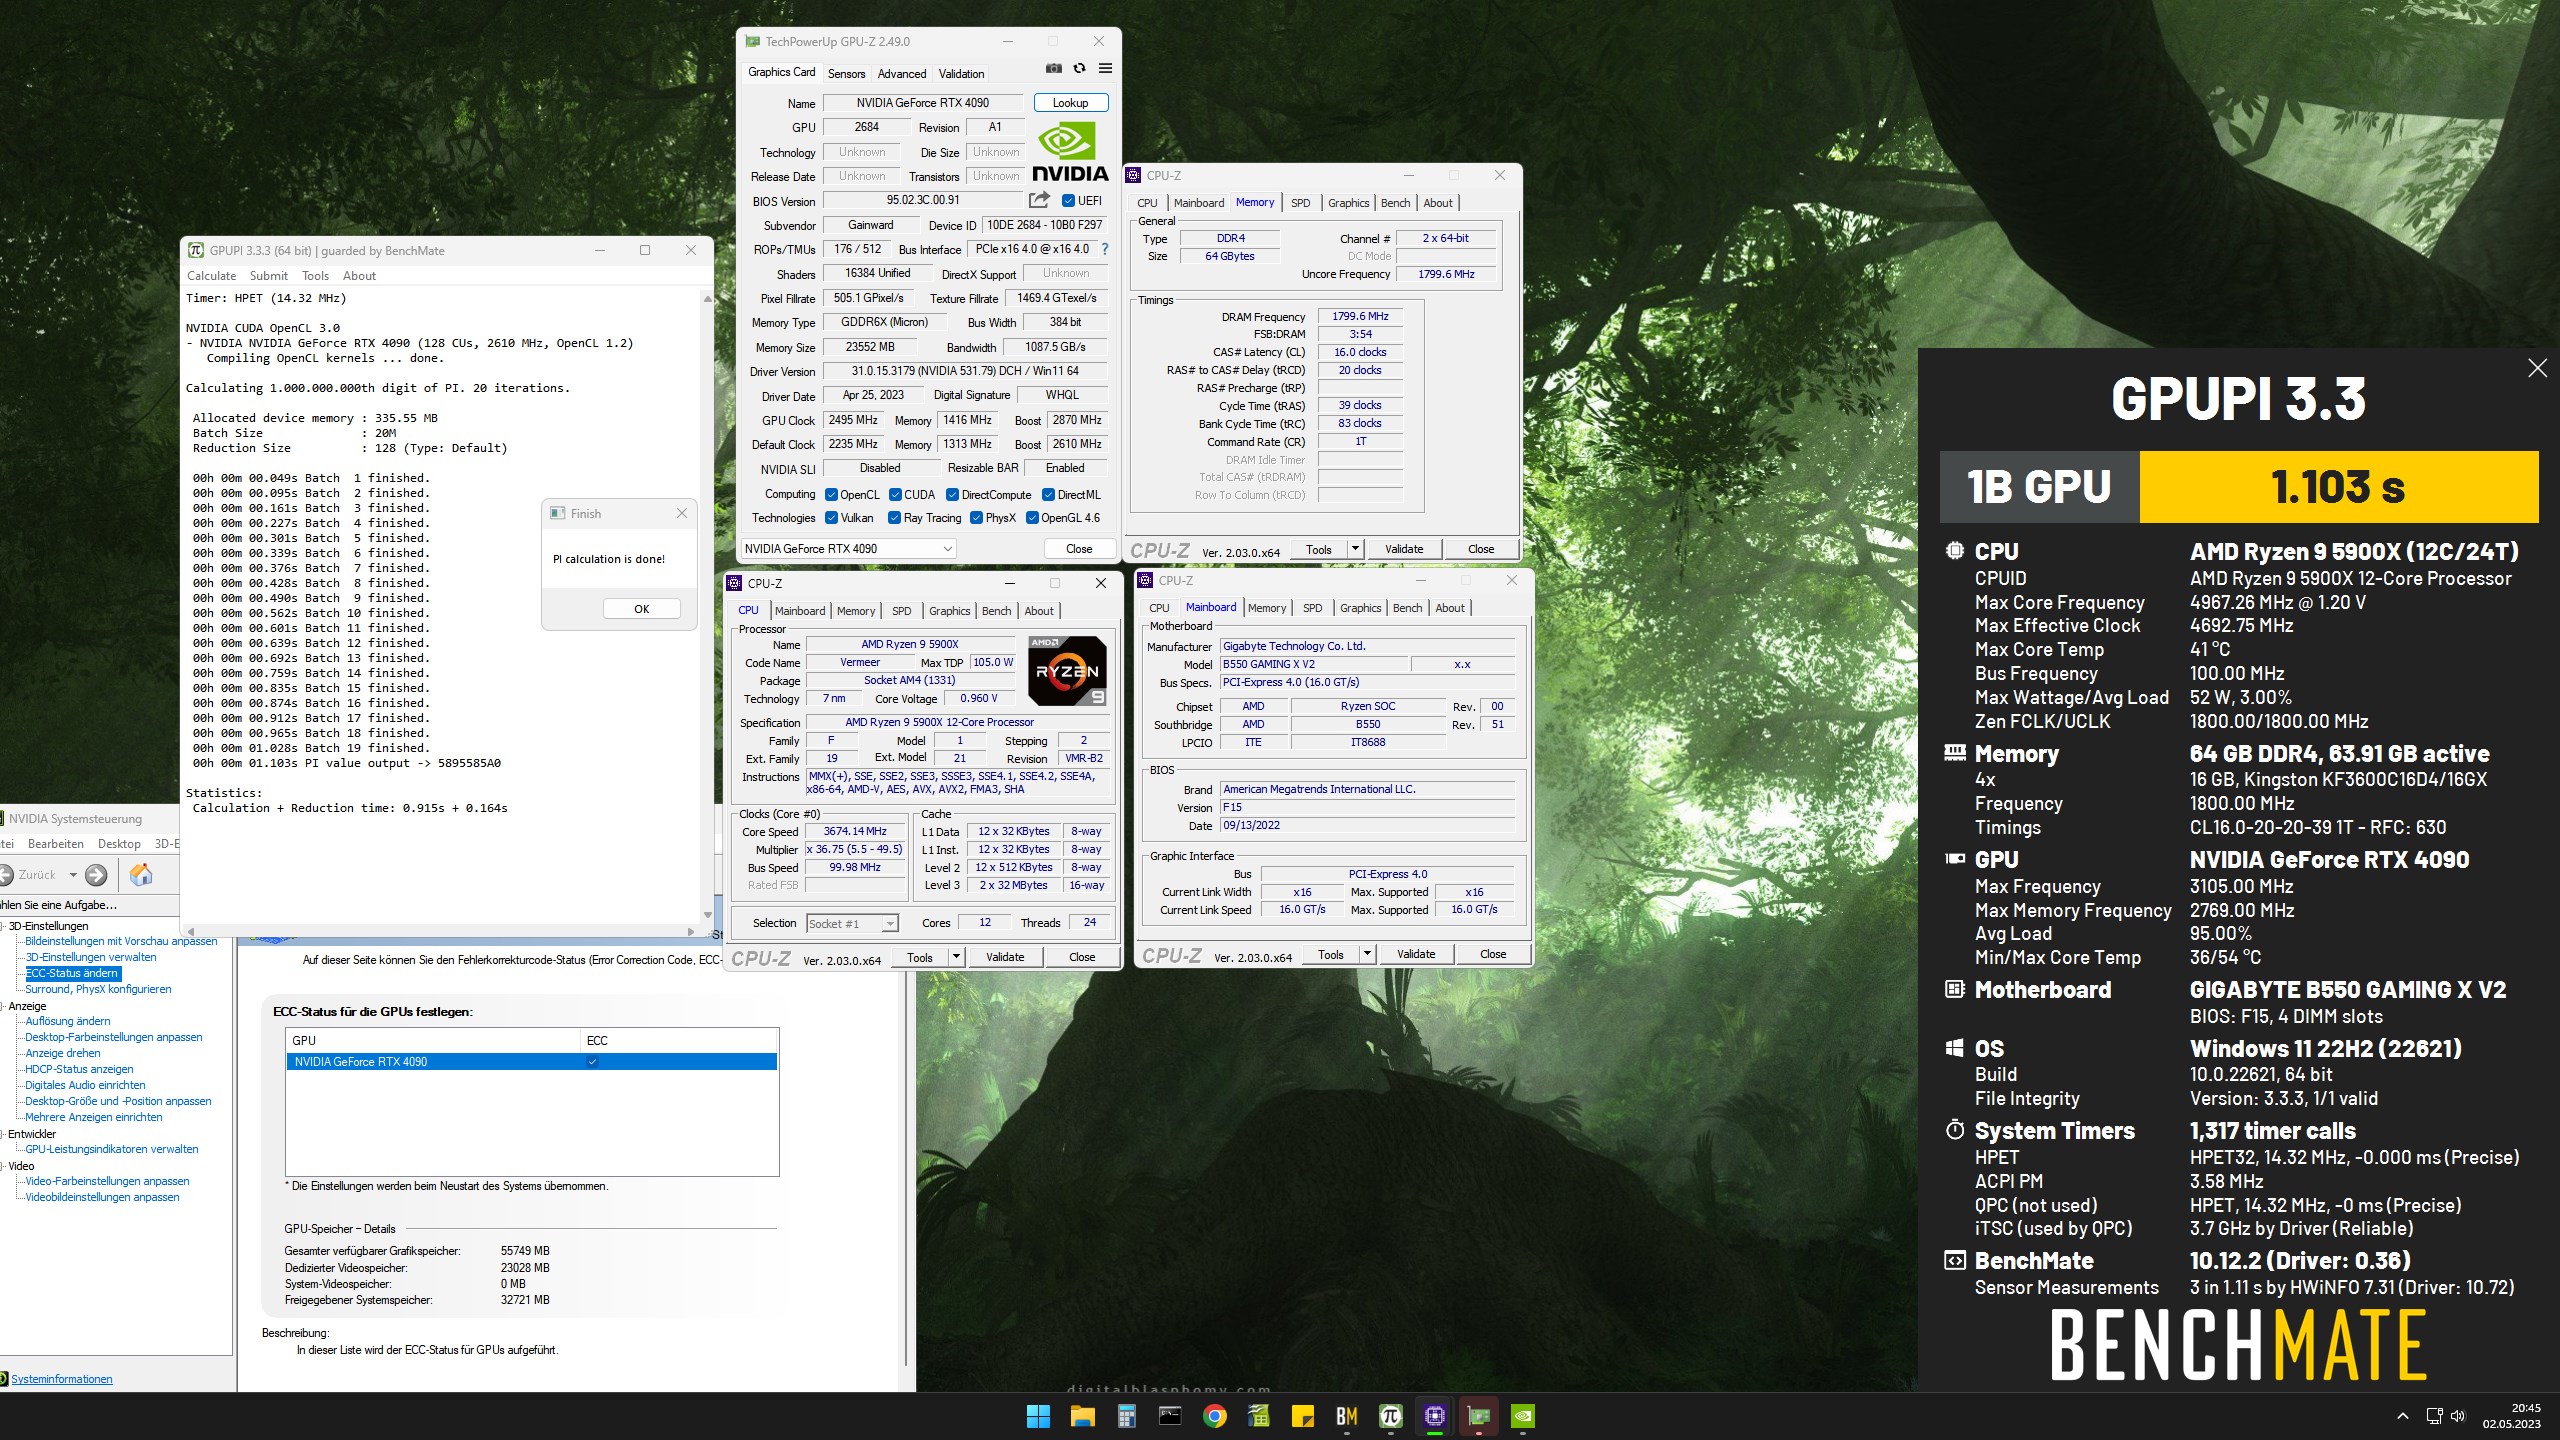2560x1440 pixels.
Task: Click the forward arrow in NVIDIA Systemsteuerung
Action: coord(96,875)
